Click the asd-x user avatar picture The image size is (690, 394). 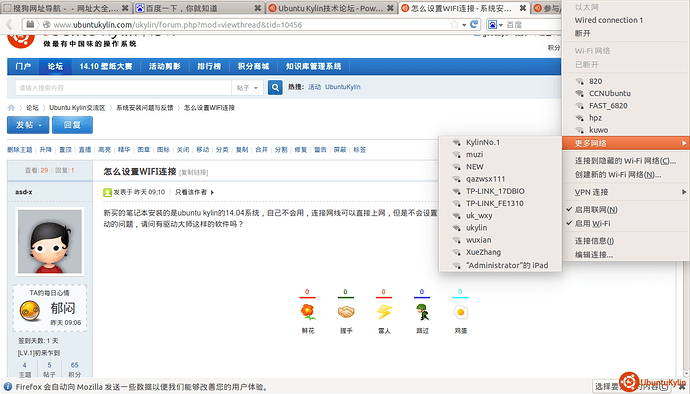pos(50,241)
